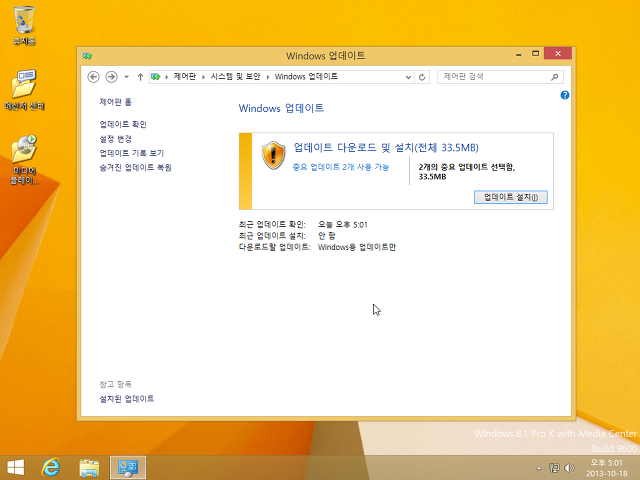
Task: Click the 업데이트 설치 button
Action: click(511, 197)
